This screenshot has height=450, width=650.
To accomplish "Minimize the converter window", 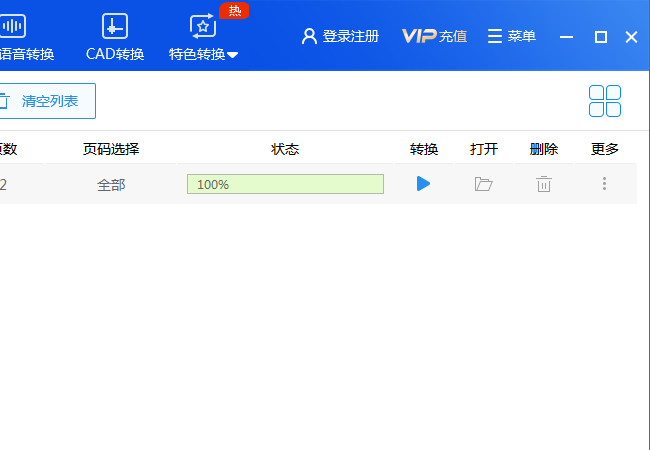I will coord(566,37).
